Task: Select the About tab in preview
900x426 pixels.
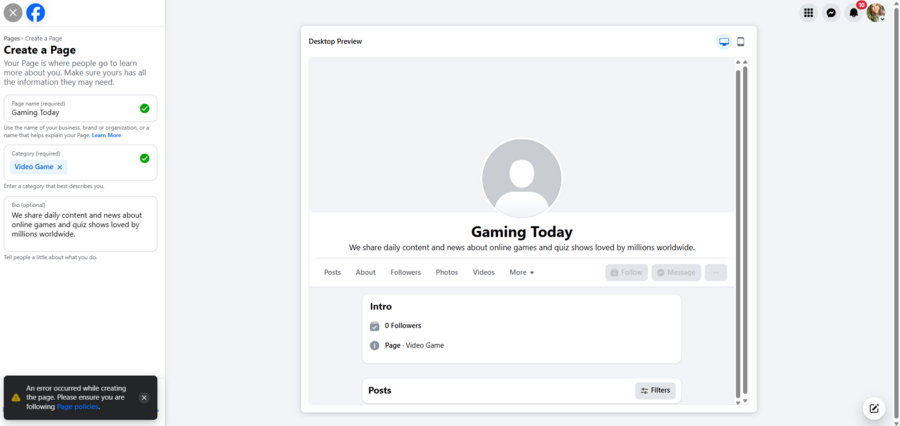Action: (x=366, y=272)
